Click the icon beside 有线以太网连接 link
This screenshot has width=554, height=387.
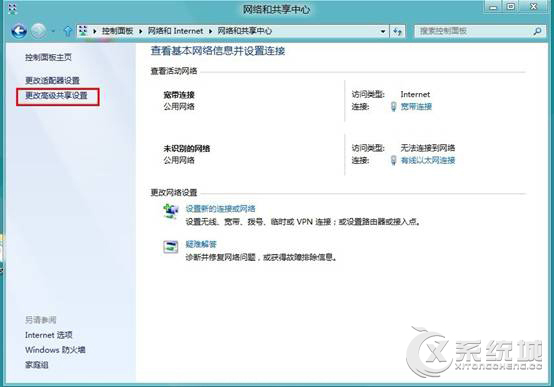click(x=393, y=160)
